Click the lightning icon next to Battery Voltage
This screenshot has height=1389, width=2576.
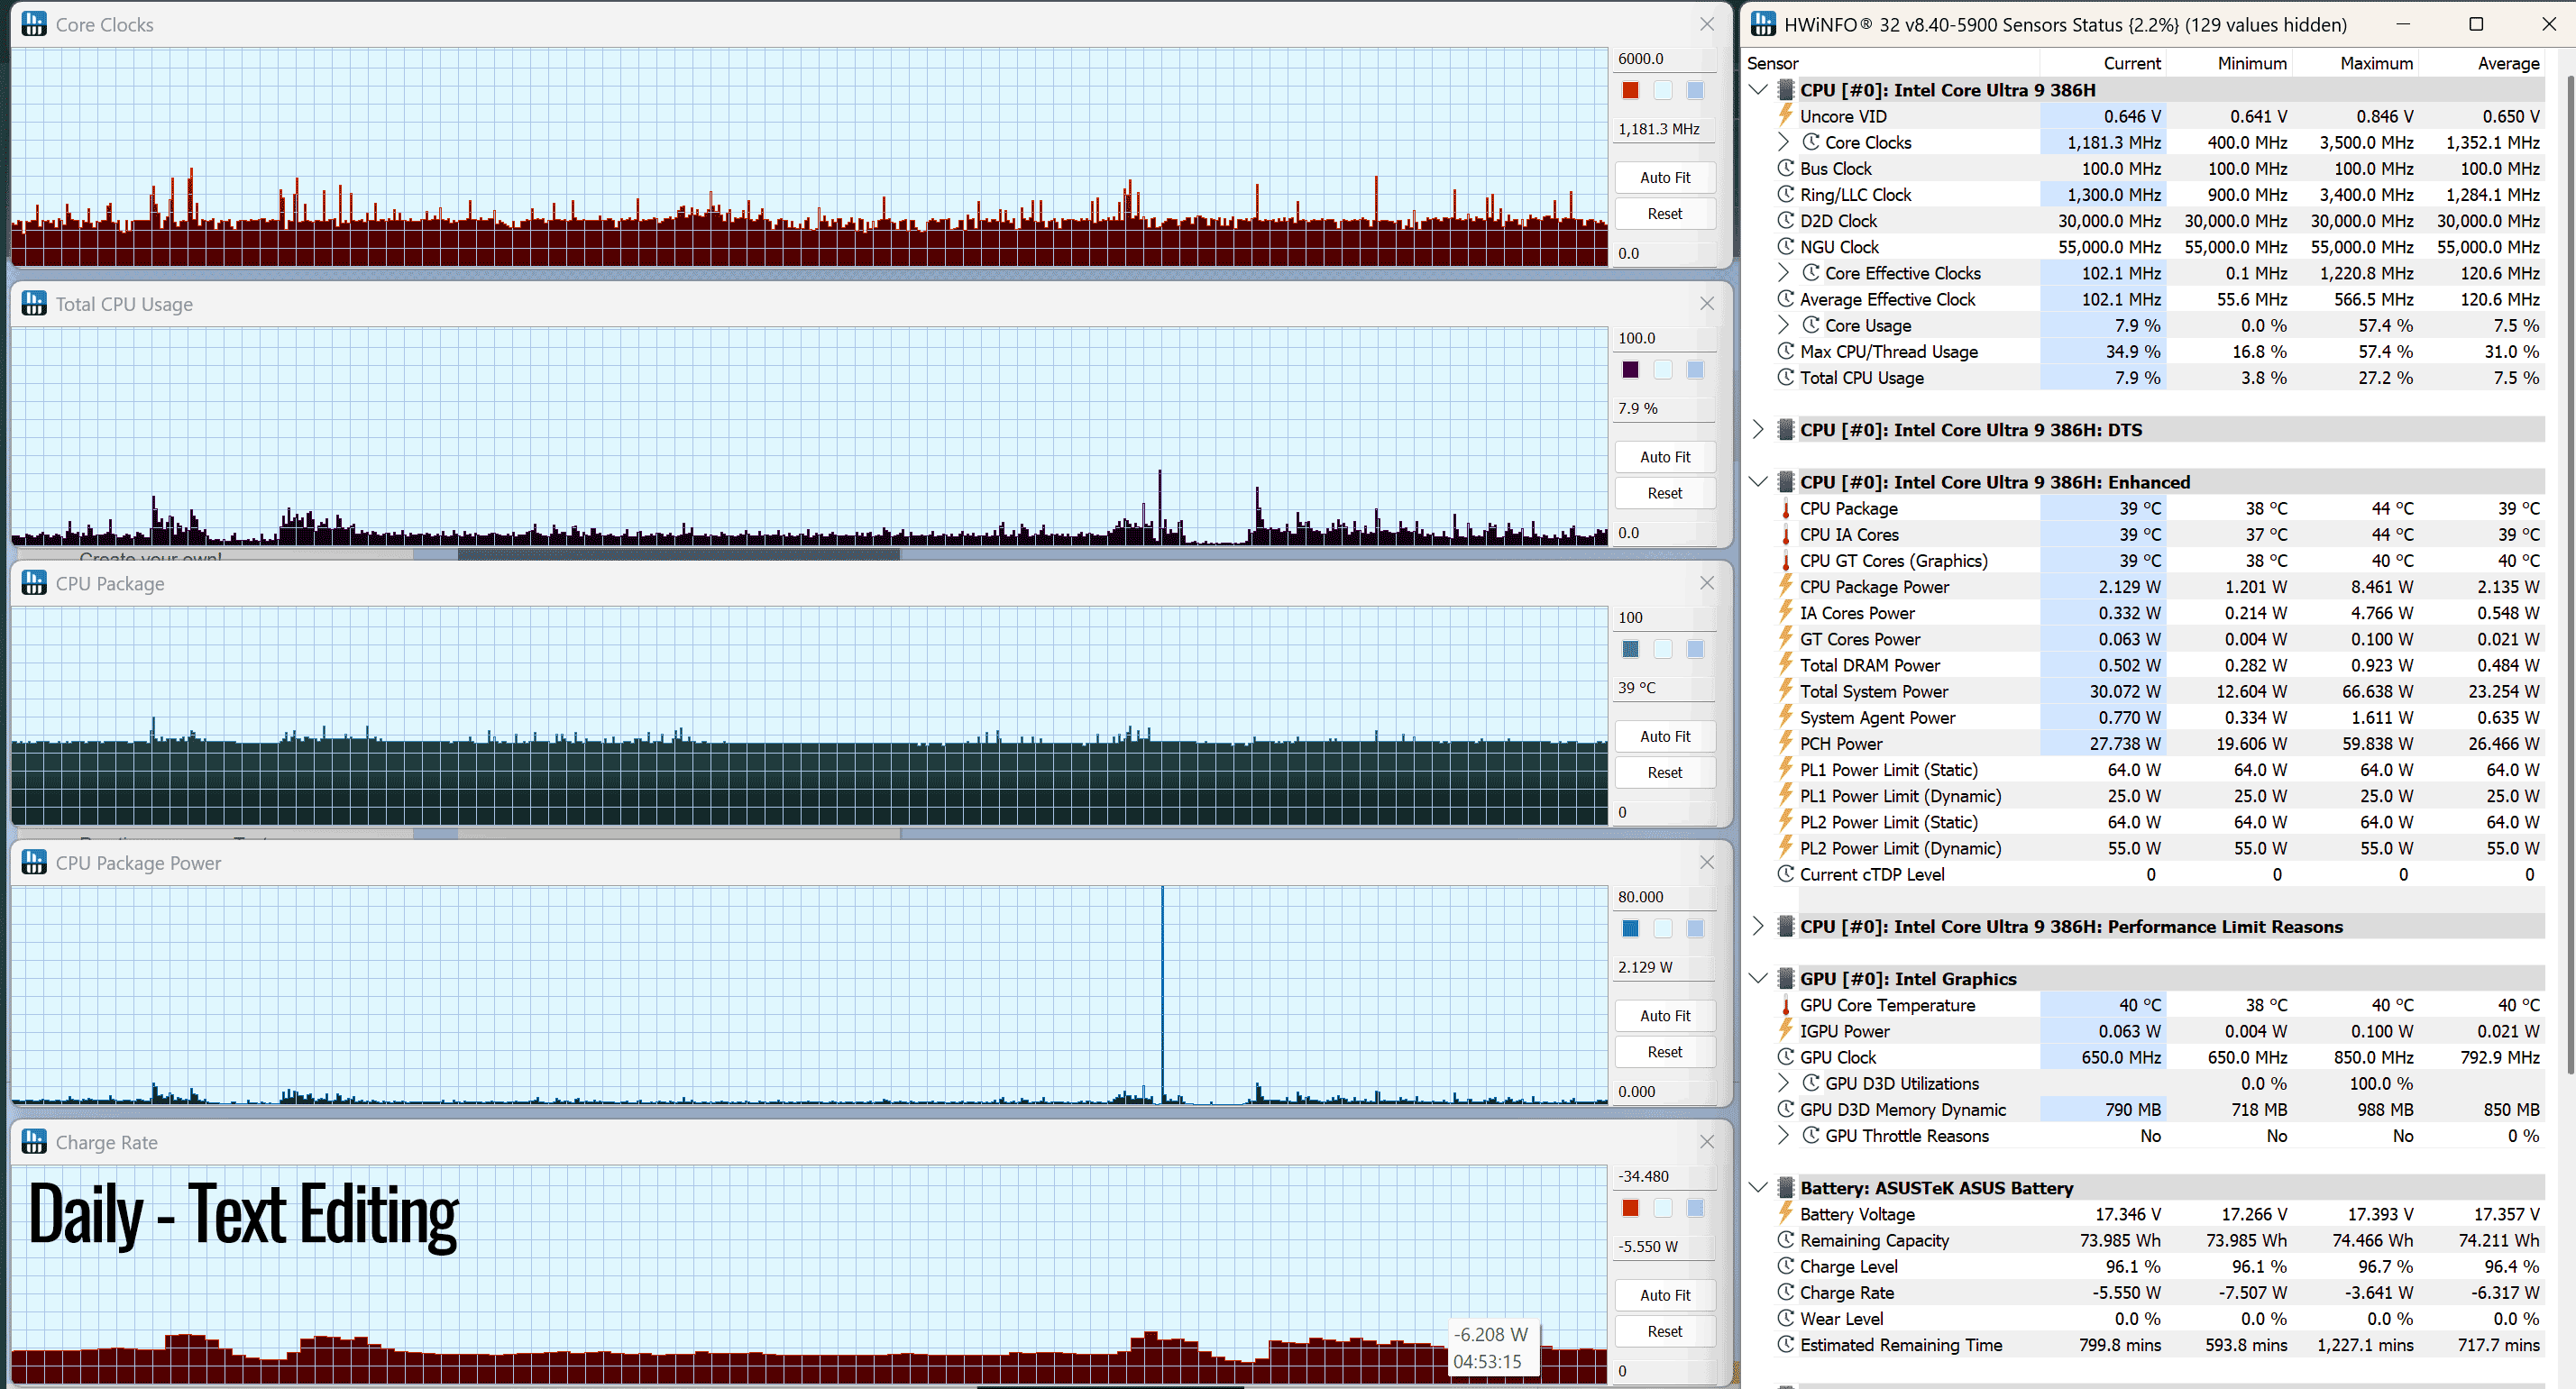[1785, 1214]
